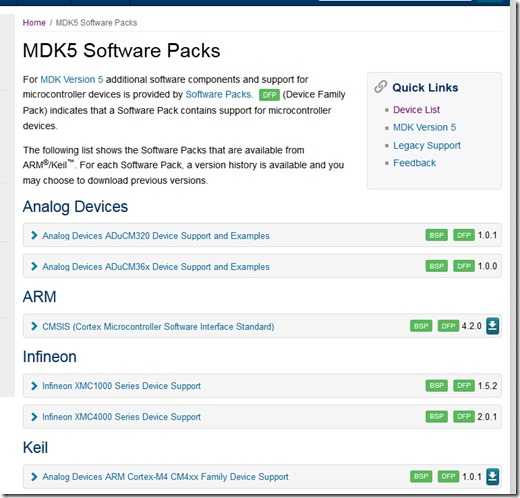This screenshot has height=498, width=520.
Task: Open the MDK Version 5 link in paragraph
Action: click(72, 80)
